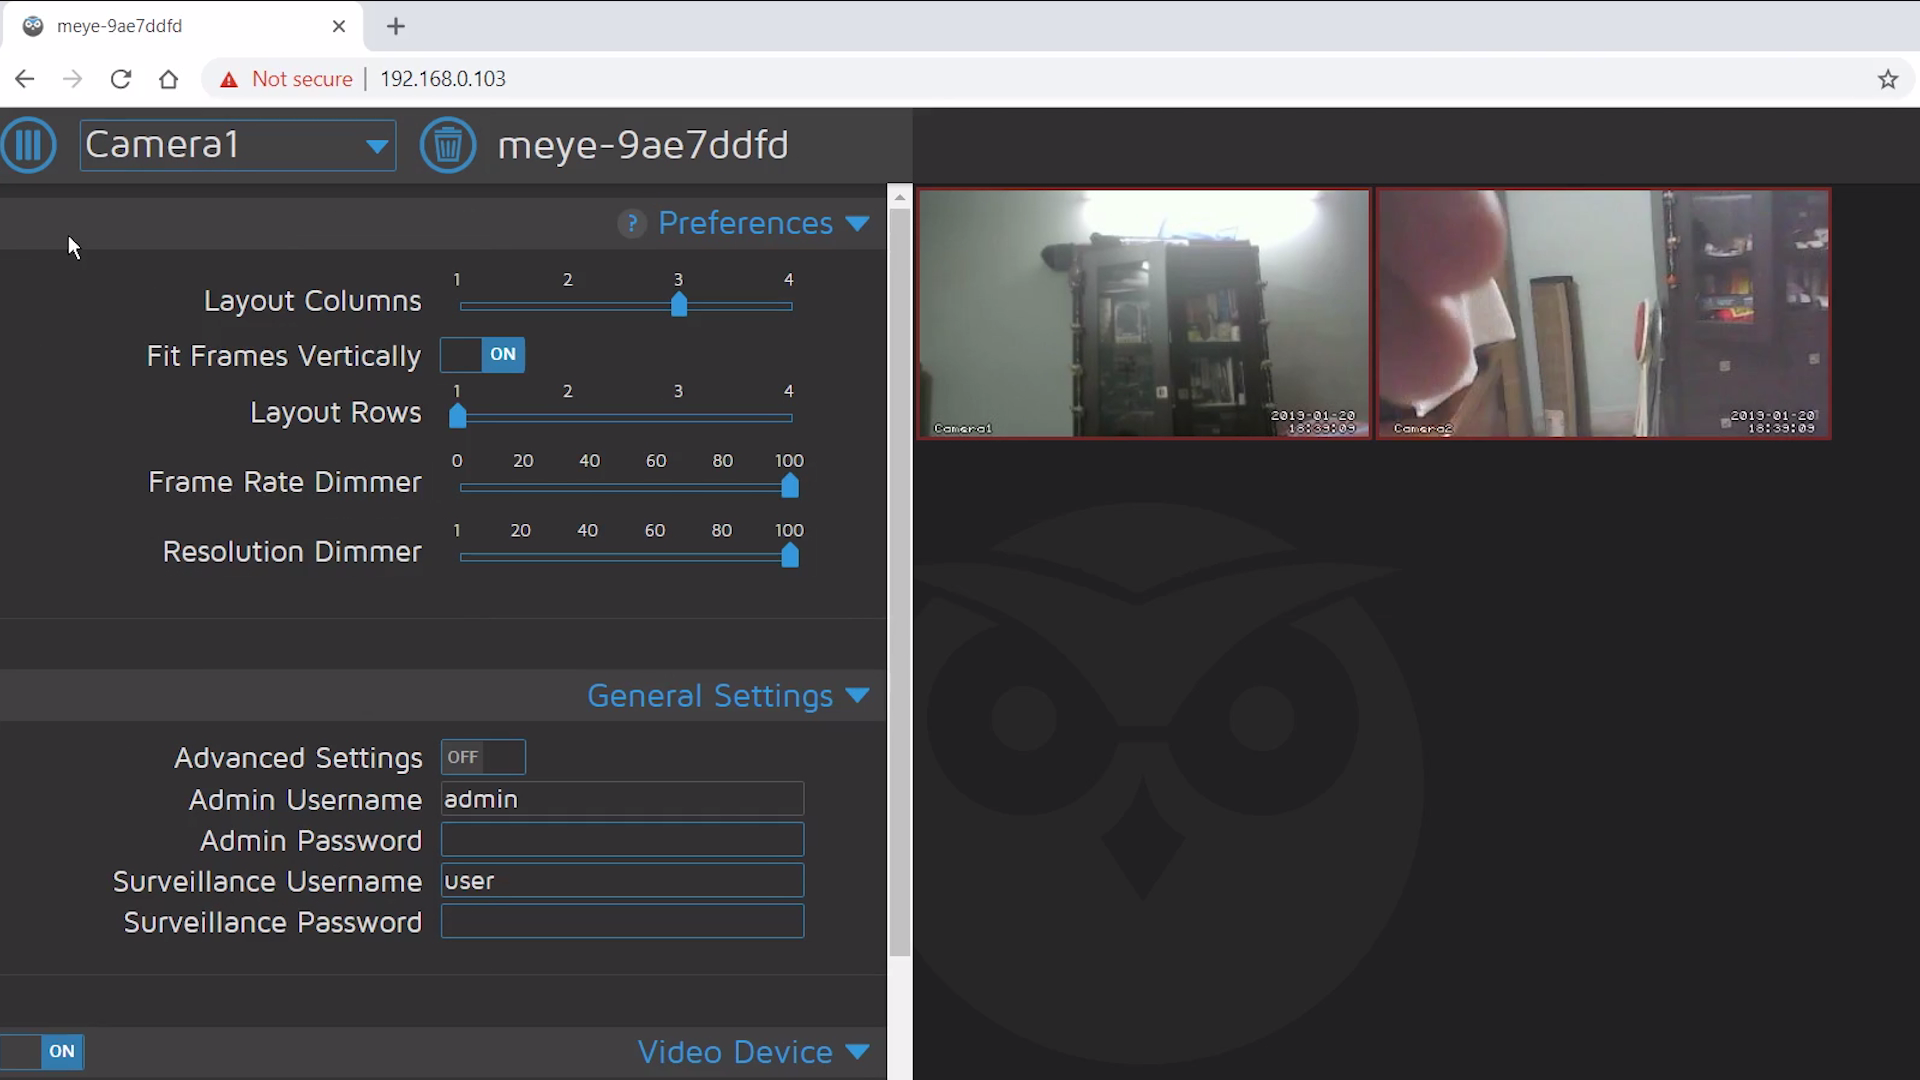Collapse the Preferences section
Image resolution: width=1920 pixels, height=1080 pixels.
[858, 223]
